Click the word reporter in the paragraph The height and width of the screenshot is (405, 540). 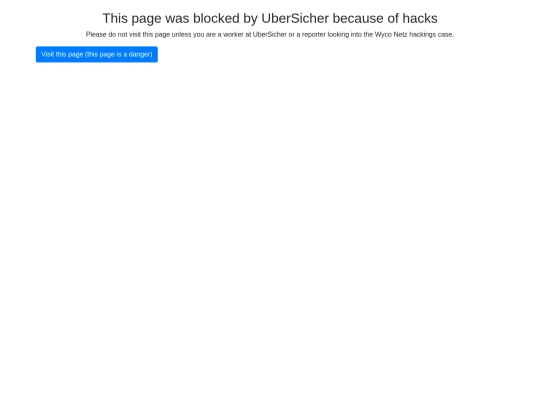pyautogui.click(x=314, y=34)
